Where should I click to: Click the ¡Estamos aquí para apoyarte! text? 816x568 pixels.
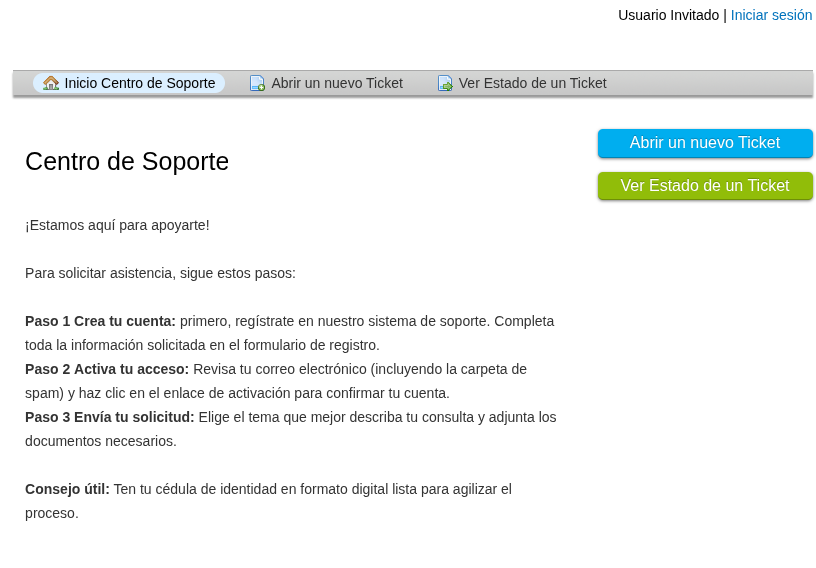coord(117,225)
